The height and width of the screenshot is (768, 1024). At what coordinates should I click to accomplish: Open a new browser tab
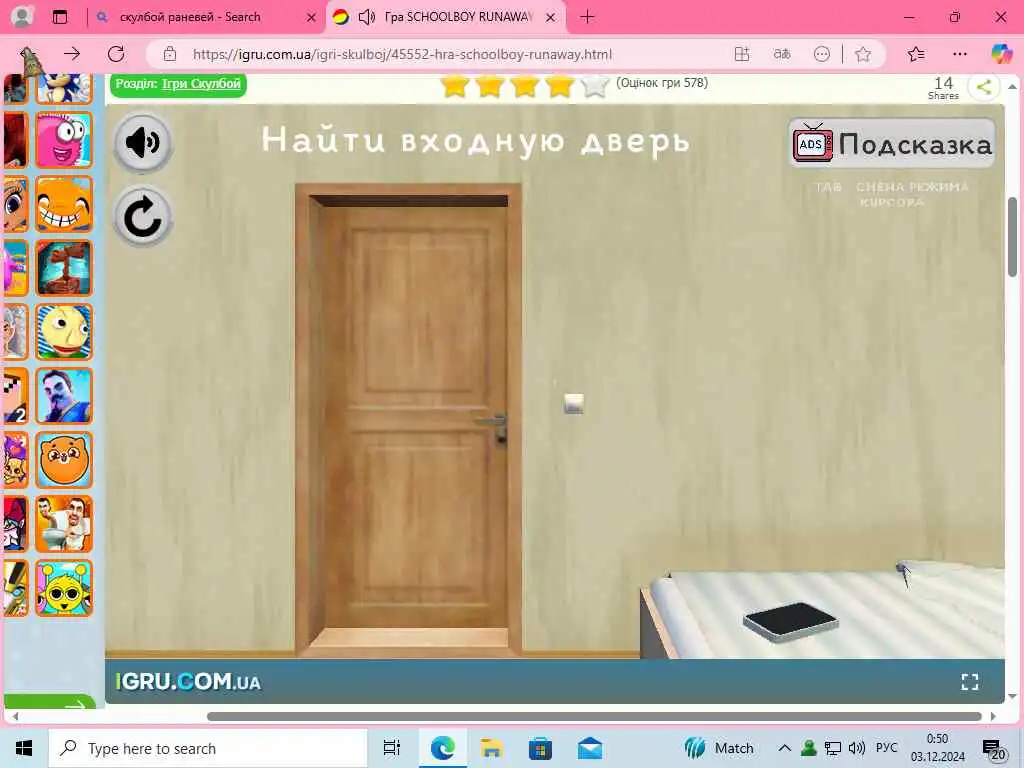[x=587, y=17]
